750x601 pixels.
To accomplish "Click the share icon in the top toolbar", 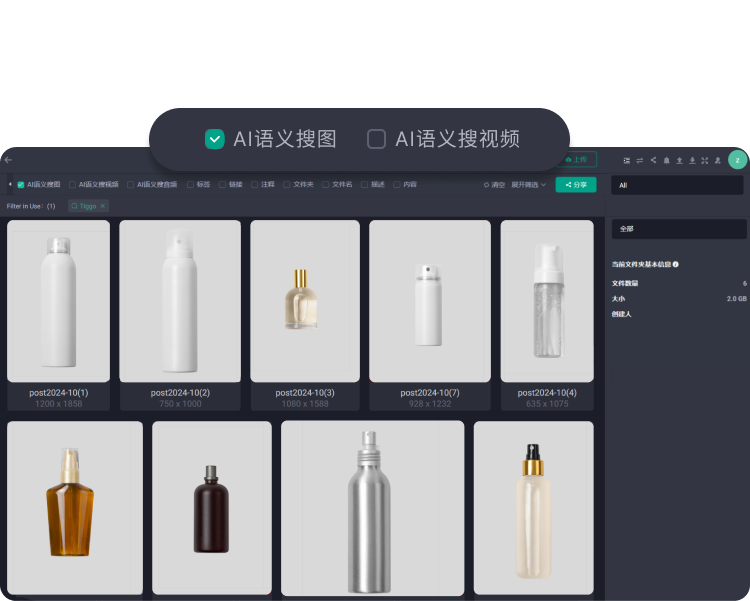I will pos(653,160).
